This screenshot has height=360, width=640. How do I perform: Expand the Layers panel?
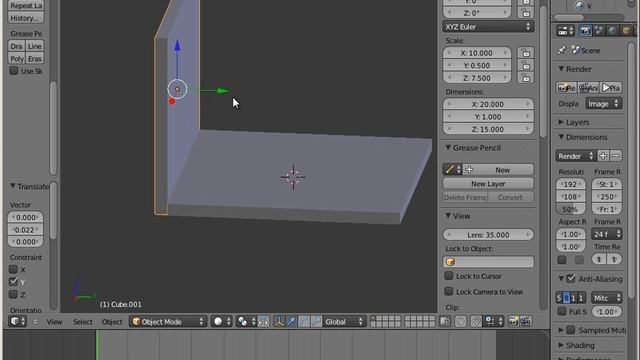pyautogui.click(x=561, y=122)
